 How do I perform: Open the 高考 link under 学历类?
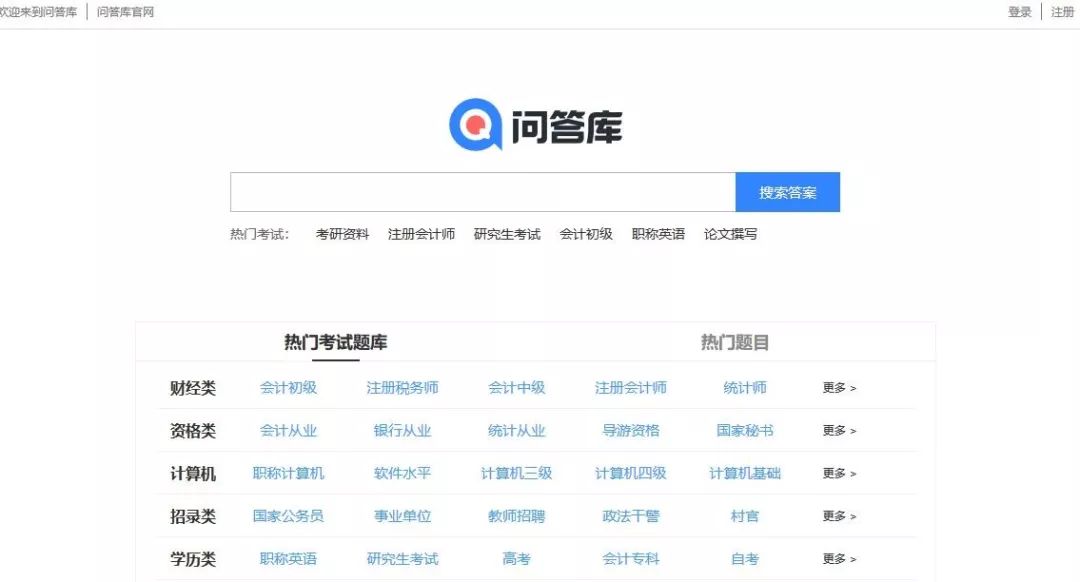(x=516, y=558)
